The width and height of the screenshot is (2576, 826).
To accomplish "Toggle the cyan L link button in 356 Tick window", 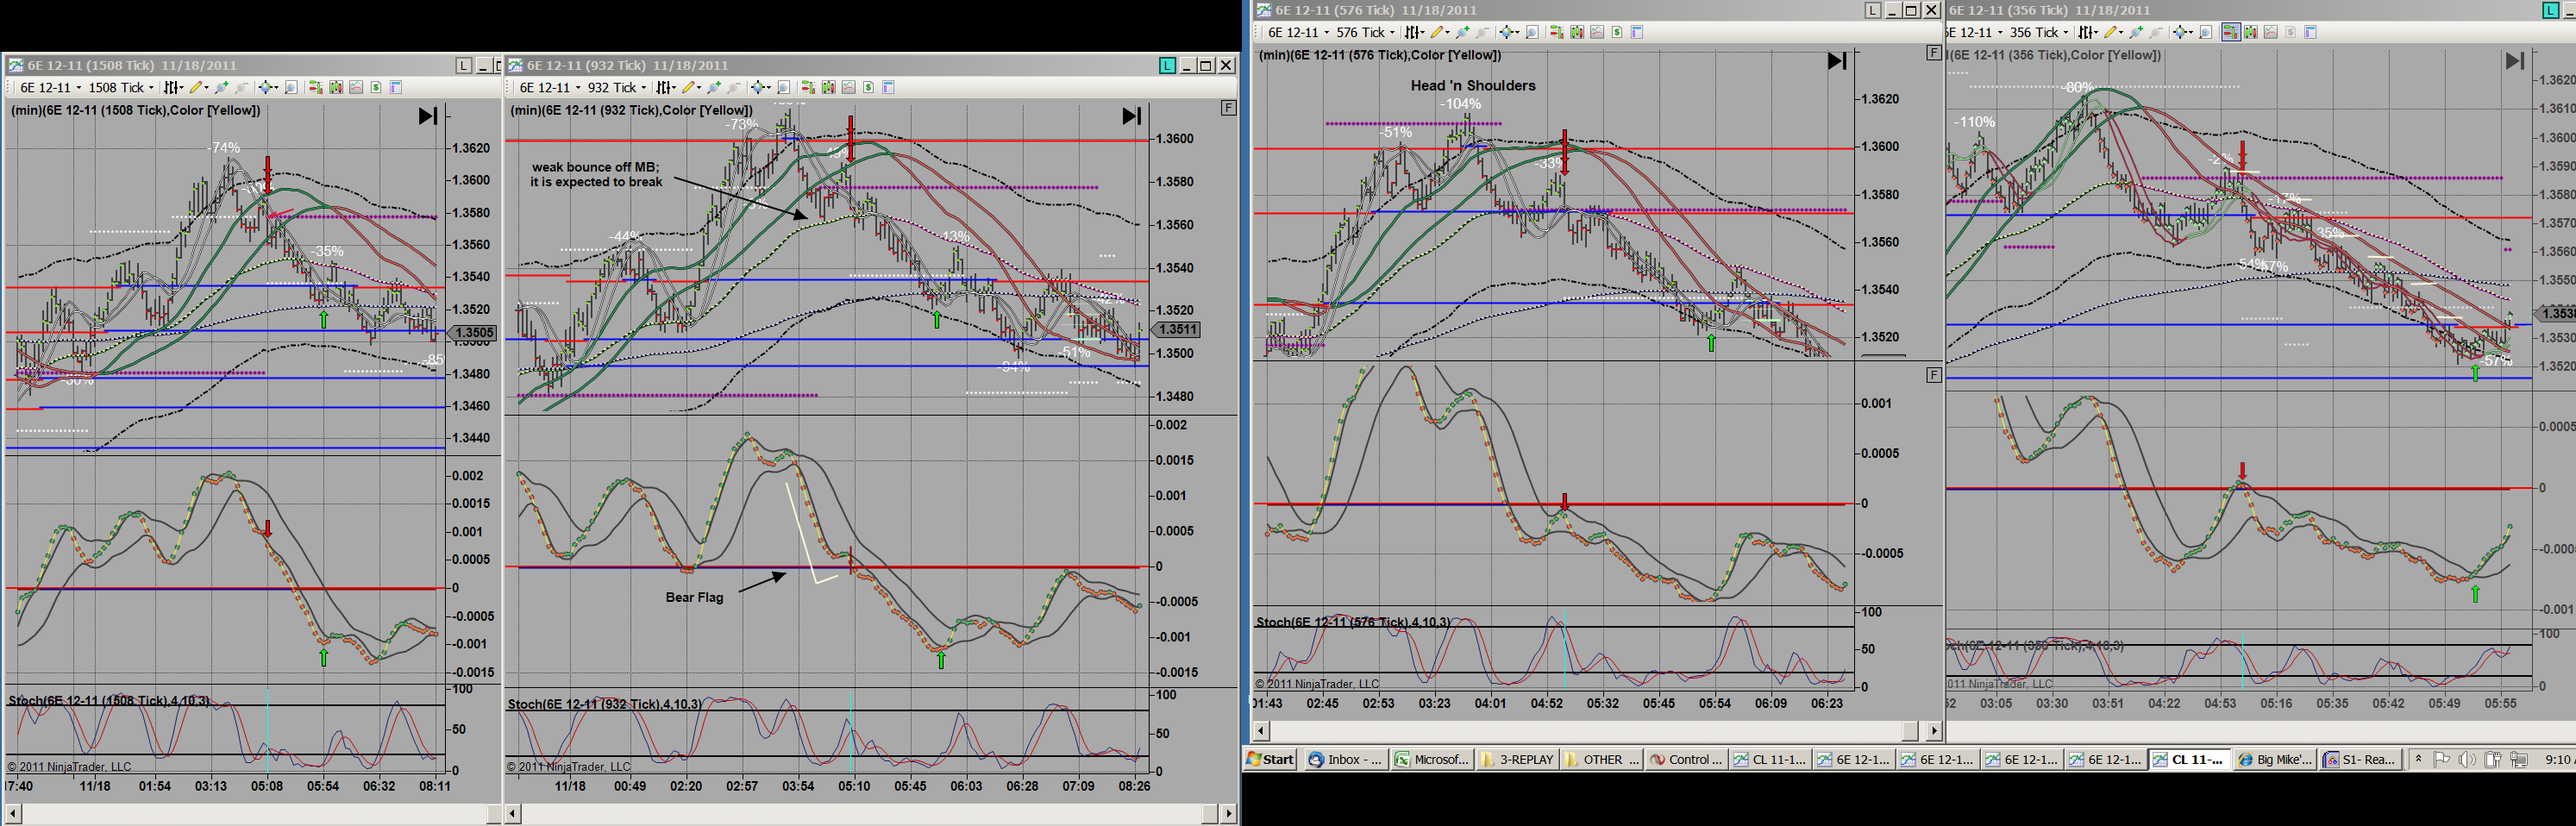I will point(2550,11).
